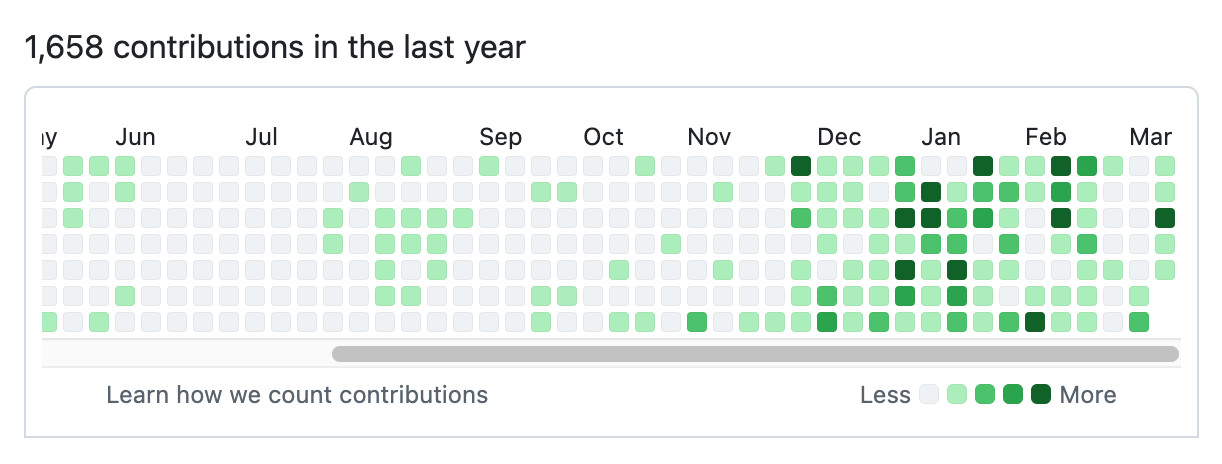Select the darkest green cell in Mar's last column

[x=1165, y=217]
